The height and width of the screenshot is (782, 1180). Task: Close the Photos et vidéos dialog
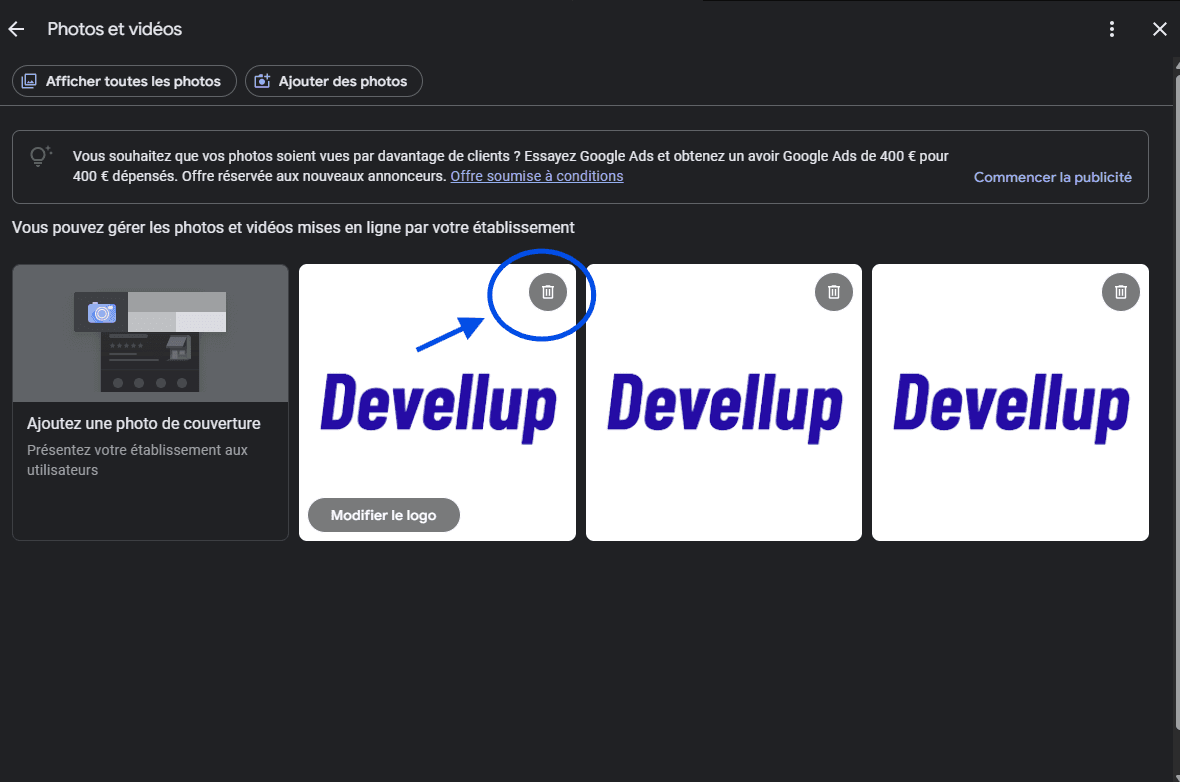(1160, 29)
